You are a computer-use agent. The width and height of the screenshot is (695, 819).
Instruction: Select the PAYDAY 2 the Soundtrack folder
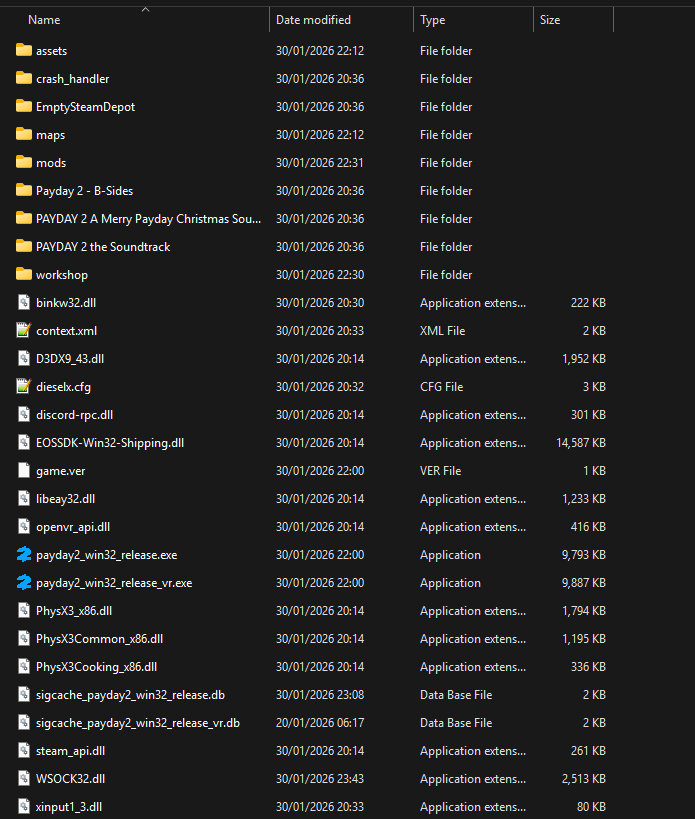pyautogui.click(x=103, y=247)
